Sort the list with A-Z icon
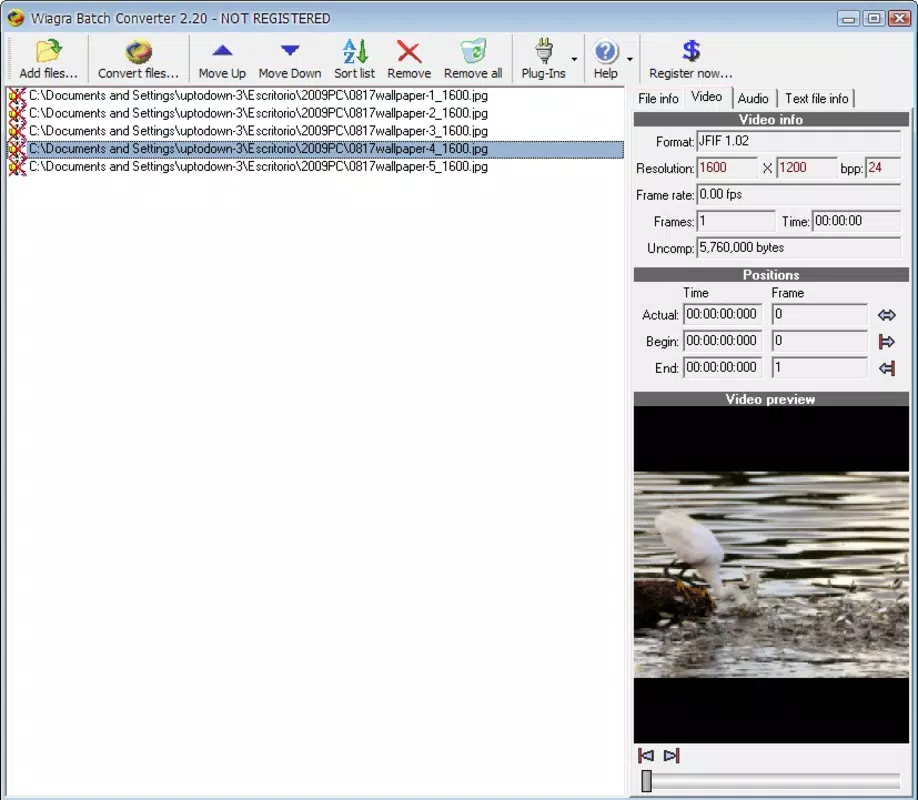 click(355, 51)
